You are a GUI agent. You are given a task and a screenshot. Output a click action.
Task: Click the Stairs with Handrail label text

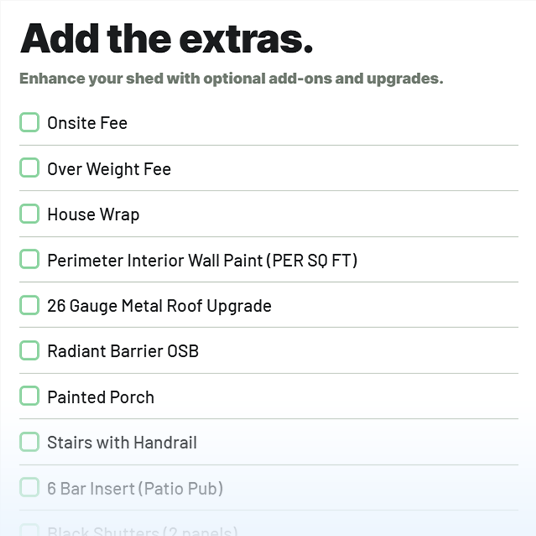(122, 443)
